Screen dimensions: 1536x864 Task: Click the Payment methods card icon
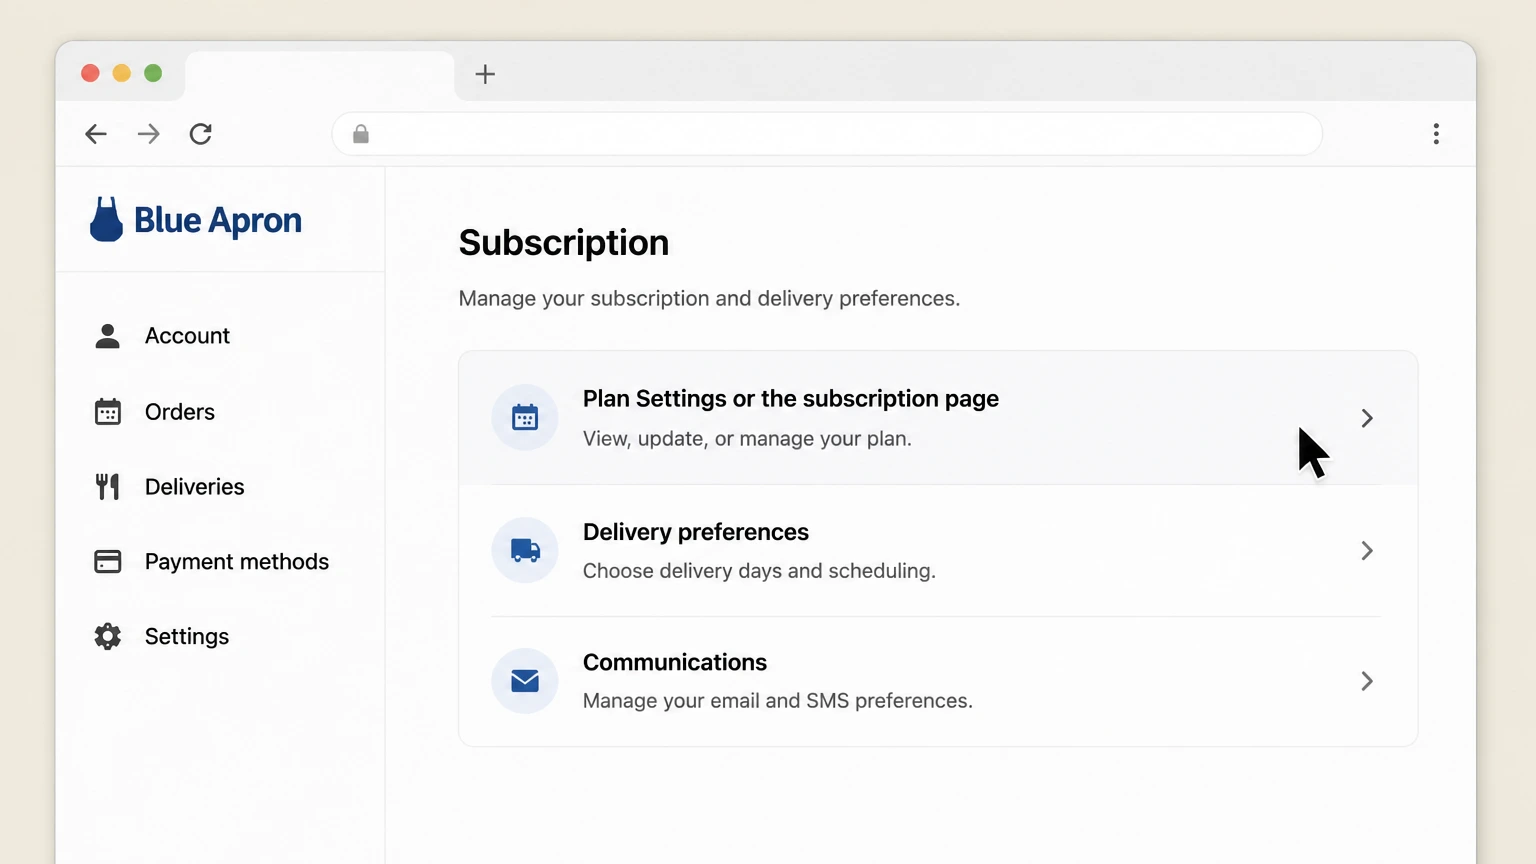tap(108, 562)
